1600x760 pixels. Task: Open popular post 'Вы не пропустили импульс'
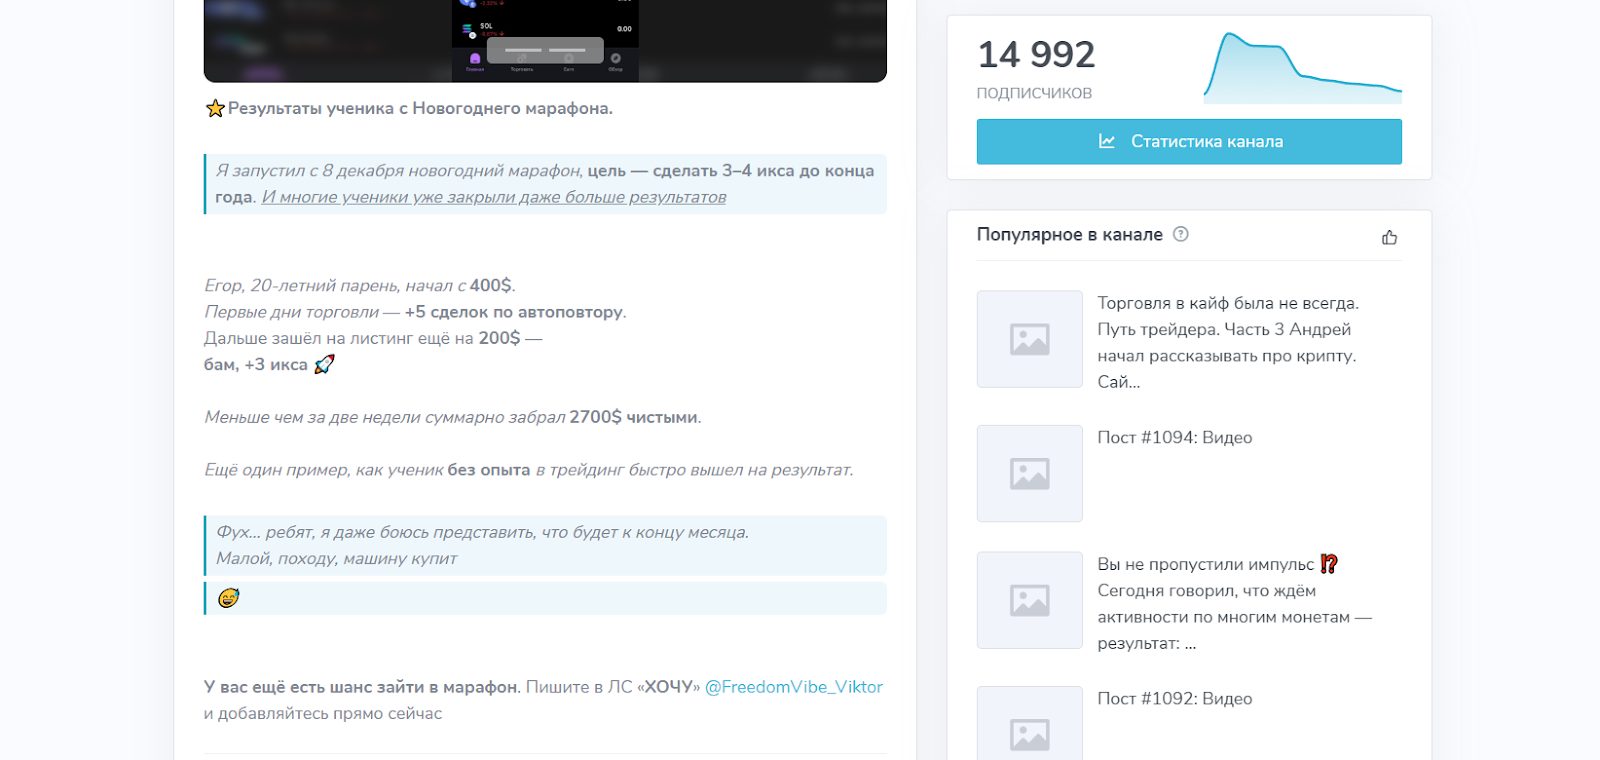tap(1235, 603)
